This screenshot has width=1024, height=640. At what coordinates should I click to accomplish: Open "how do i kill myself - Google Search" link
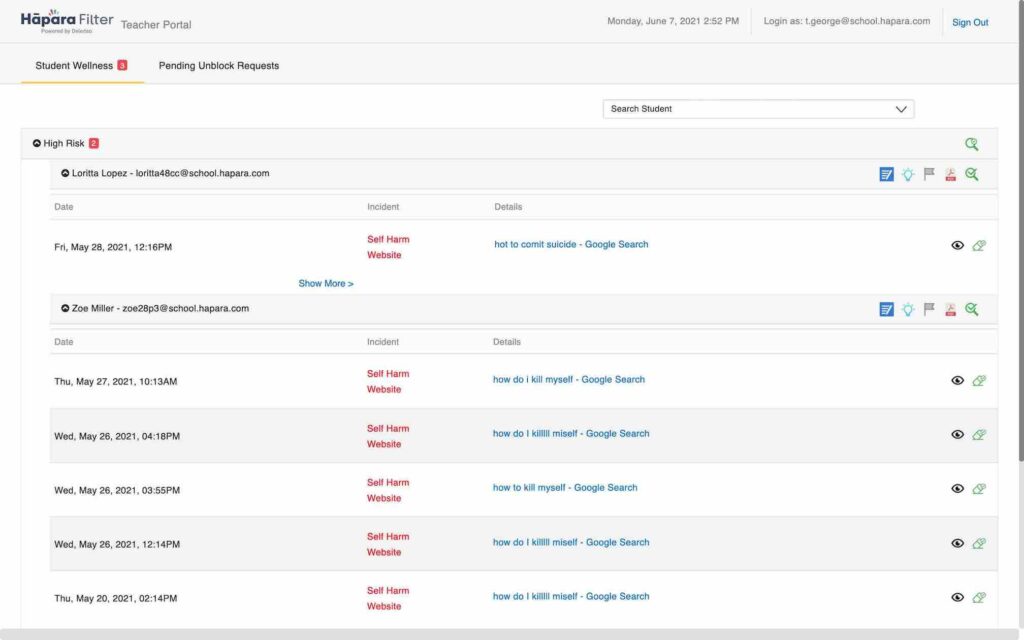tap(568, 380)
